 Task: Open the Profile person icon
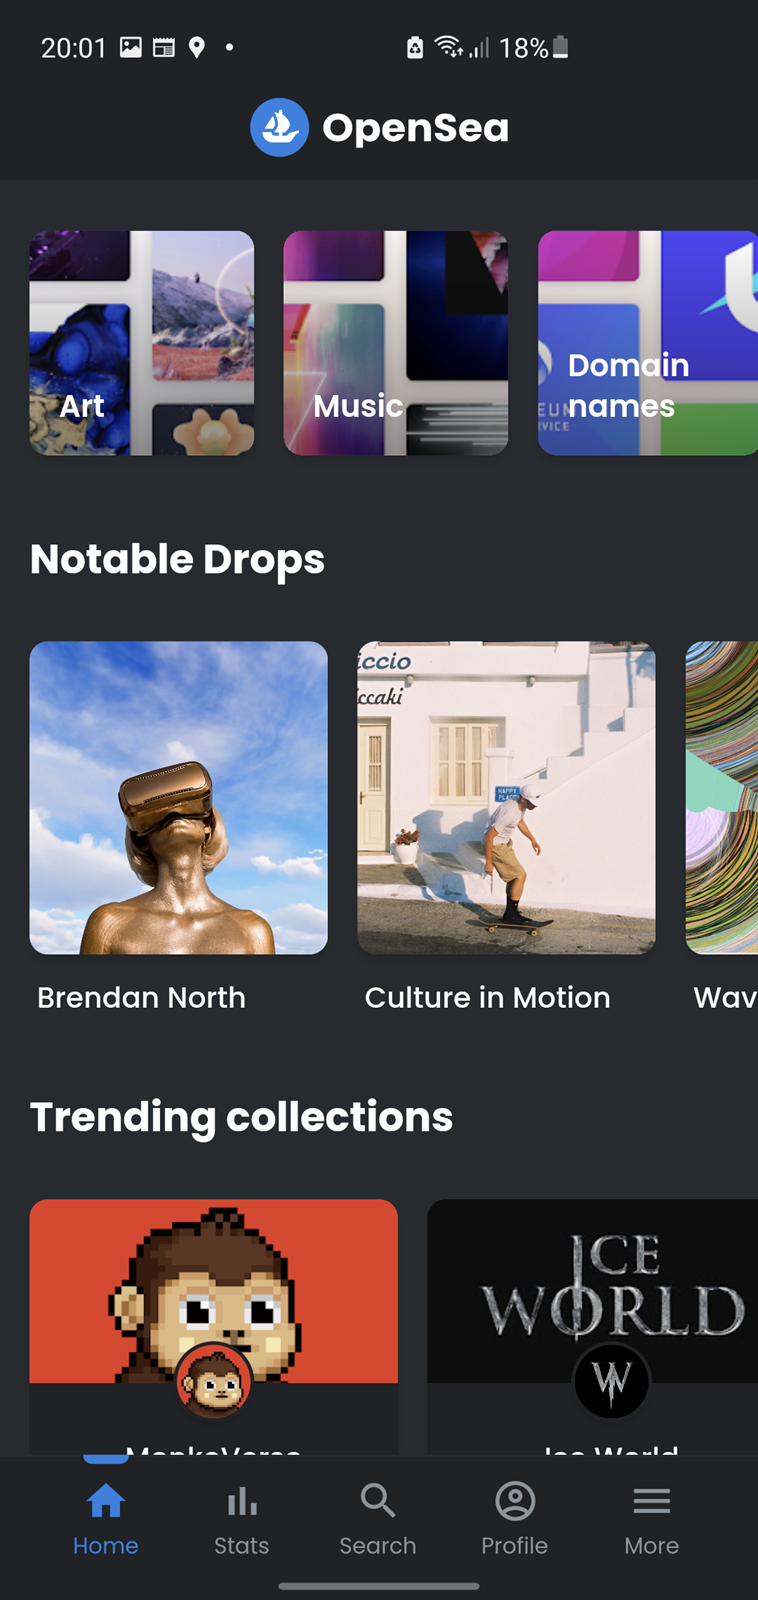pyautogui.click(x=515, y=1500)
